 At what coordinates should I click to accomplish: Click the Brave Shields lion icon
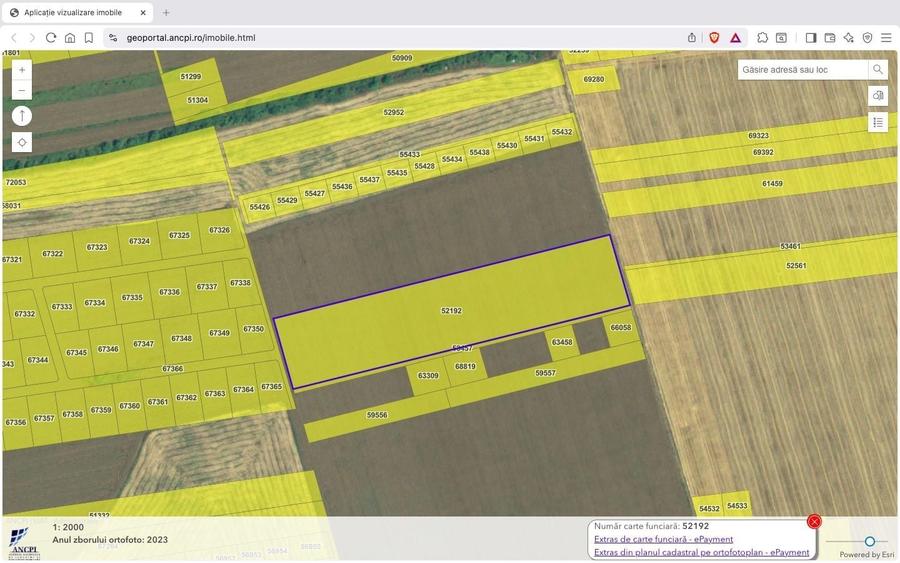click(714, 38)
